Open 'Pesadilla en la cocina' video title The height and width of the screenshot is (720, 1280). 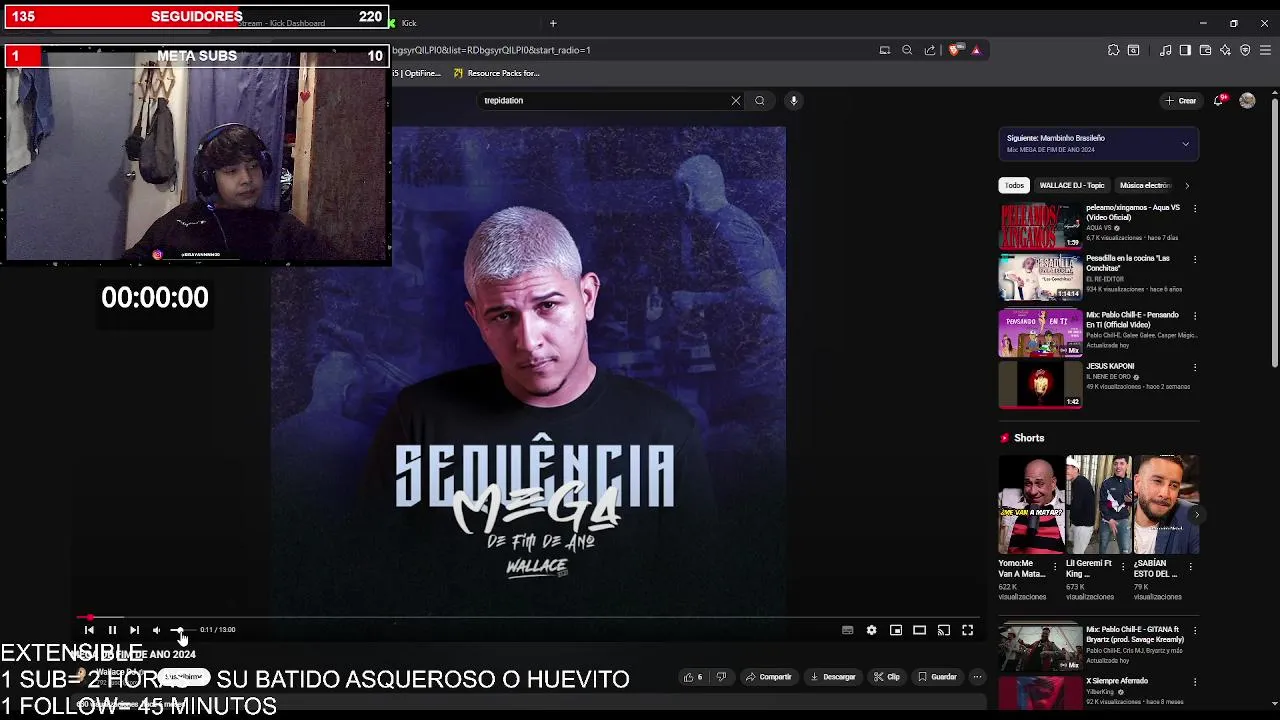pos(1127,263)
